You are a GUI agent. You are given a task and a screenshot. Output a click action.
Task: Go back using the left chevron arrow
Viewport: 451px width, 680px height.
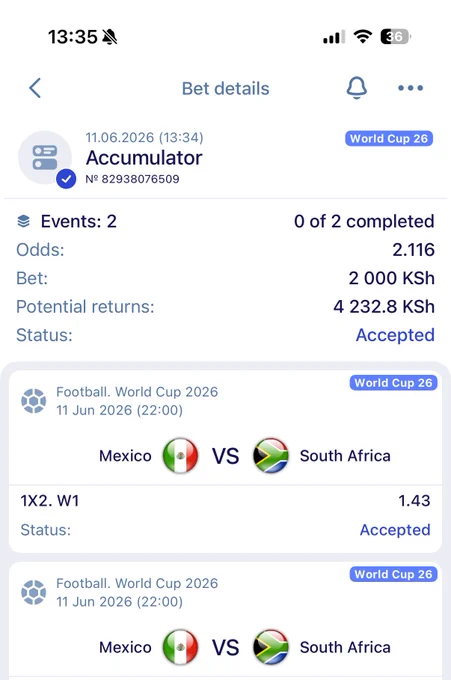35,88
